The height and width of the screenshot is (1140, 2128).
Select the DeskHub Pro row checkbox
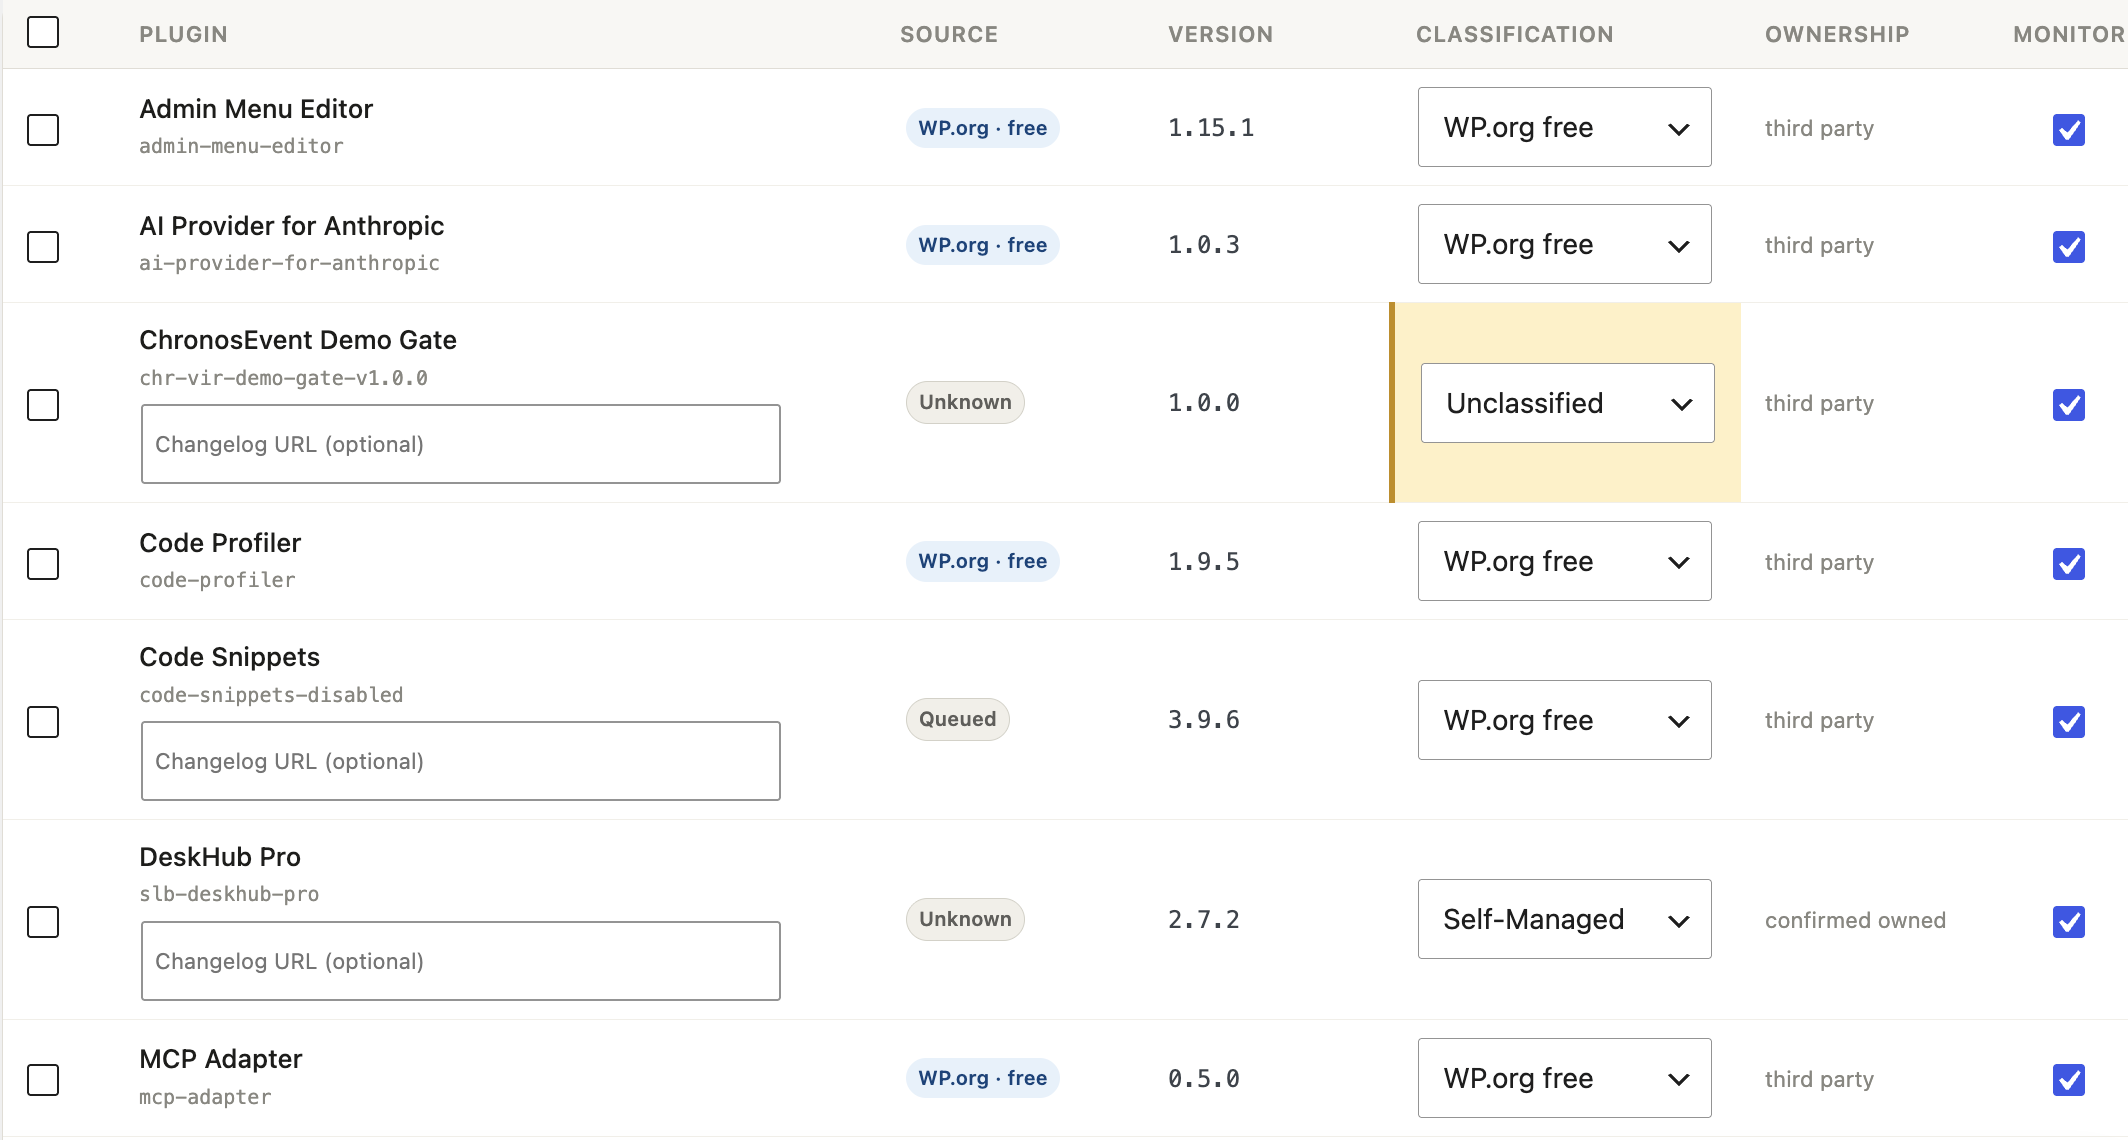[43, 922]
